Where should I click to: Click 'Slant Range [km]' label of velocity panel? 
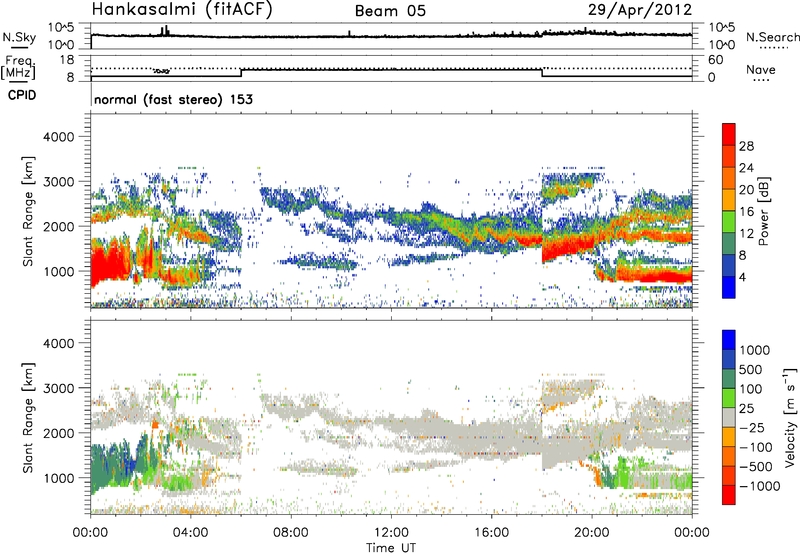(x=29, y=418)
